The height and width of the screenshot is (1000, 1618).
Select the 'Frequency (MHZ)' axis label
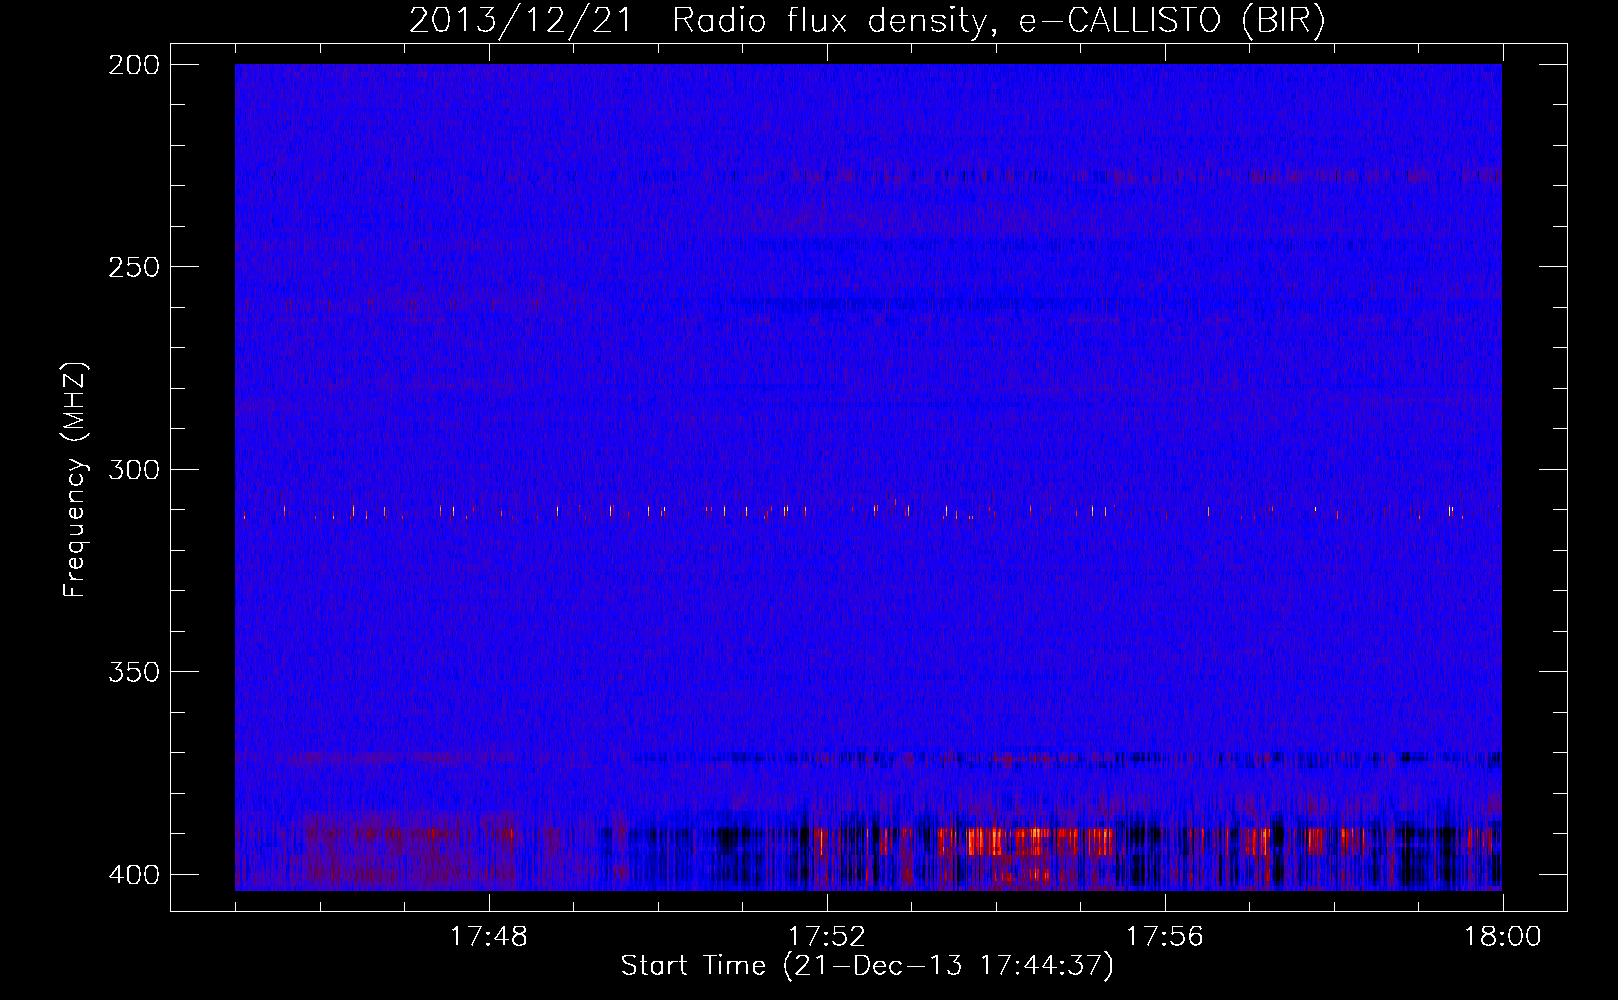75,480
